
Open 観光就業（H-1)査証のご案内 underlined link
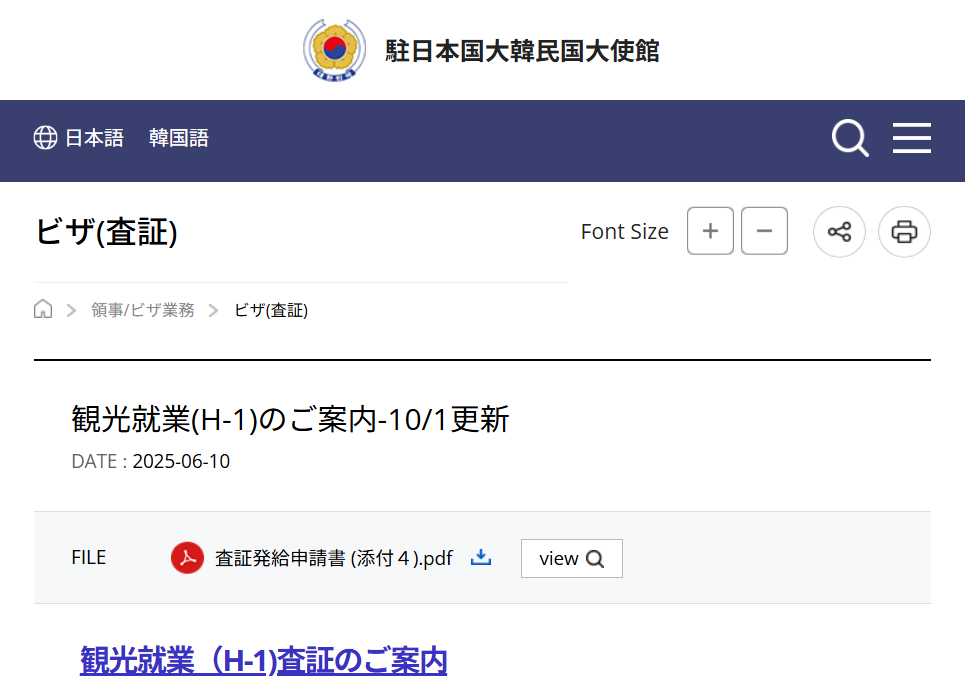[x=263, y=660]
